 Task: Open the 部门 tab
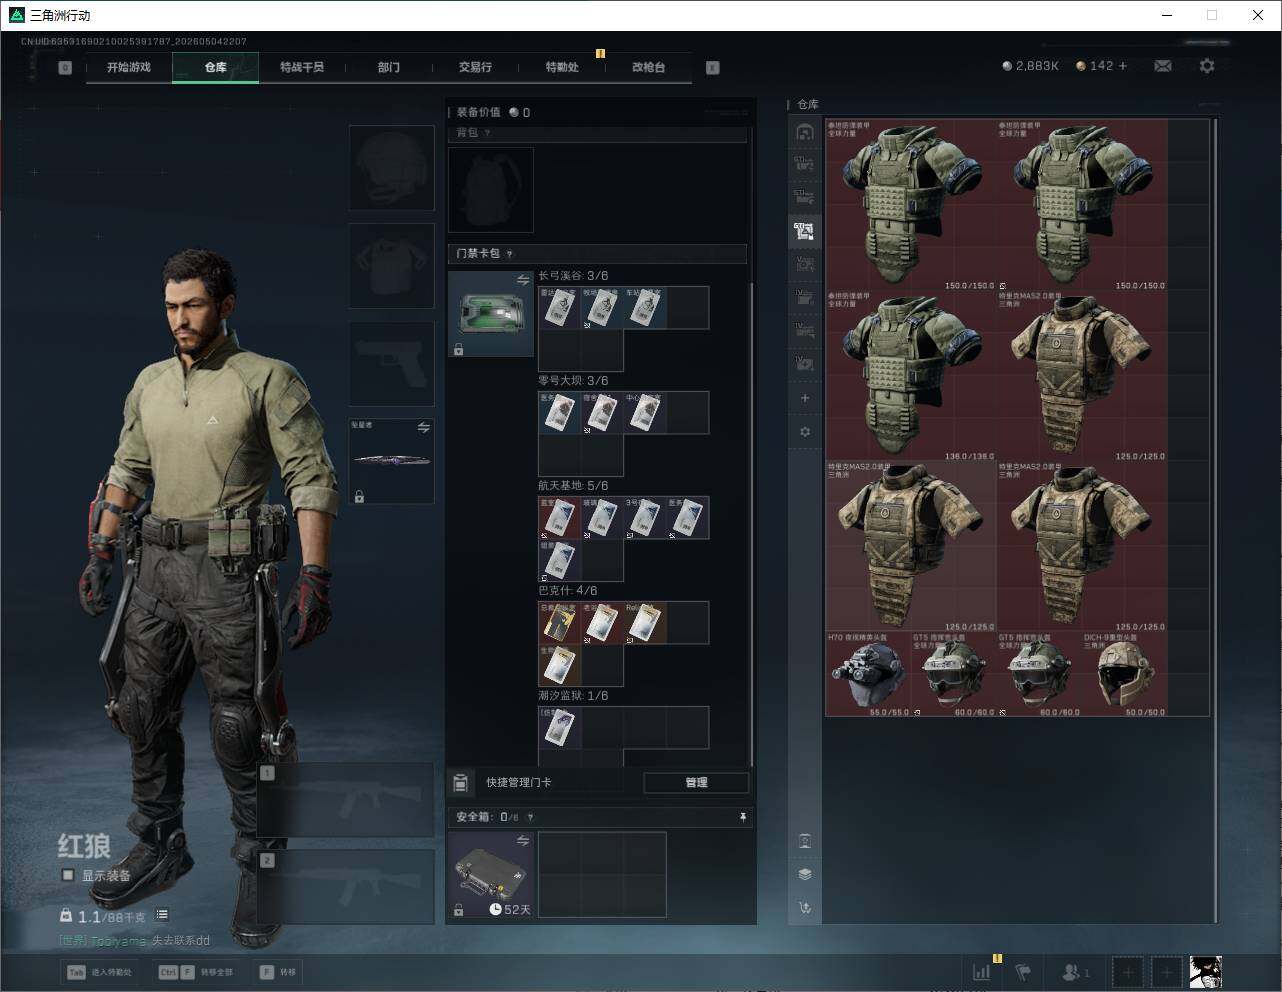(x=389, y=67)
